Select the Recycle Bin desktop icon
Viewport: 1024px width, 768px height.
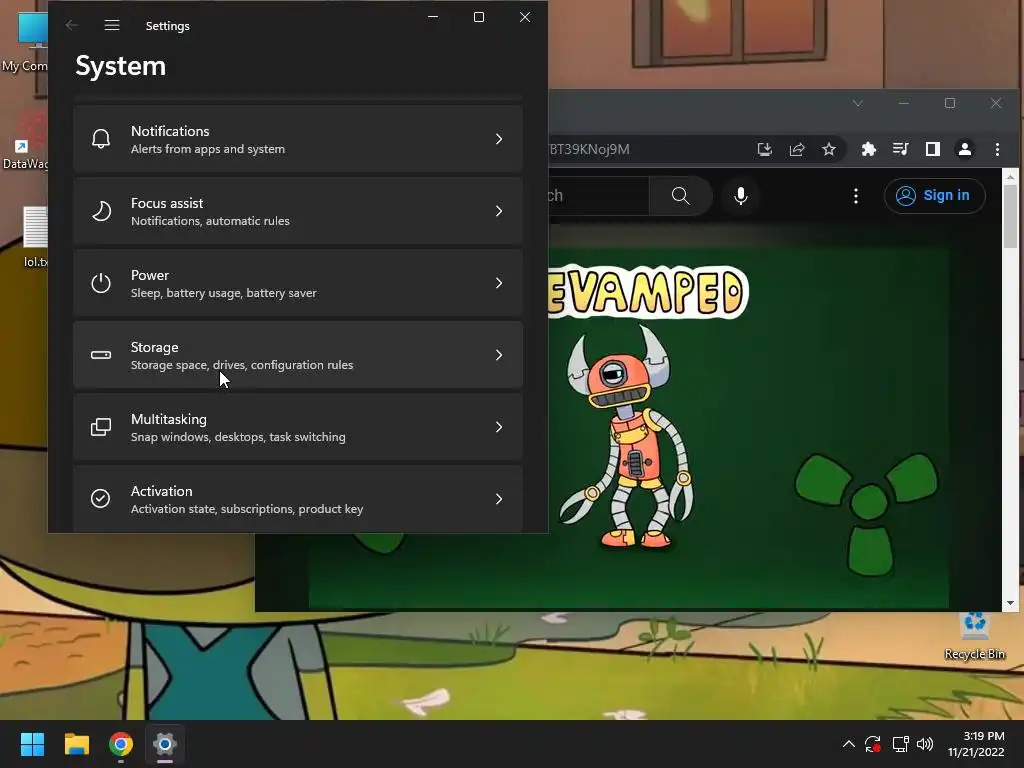(x=974, y=635)
